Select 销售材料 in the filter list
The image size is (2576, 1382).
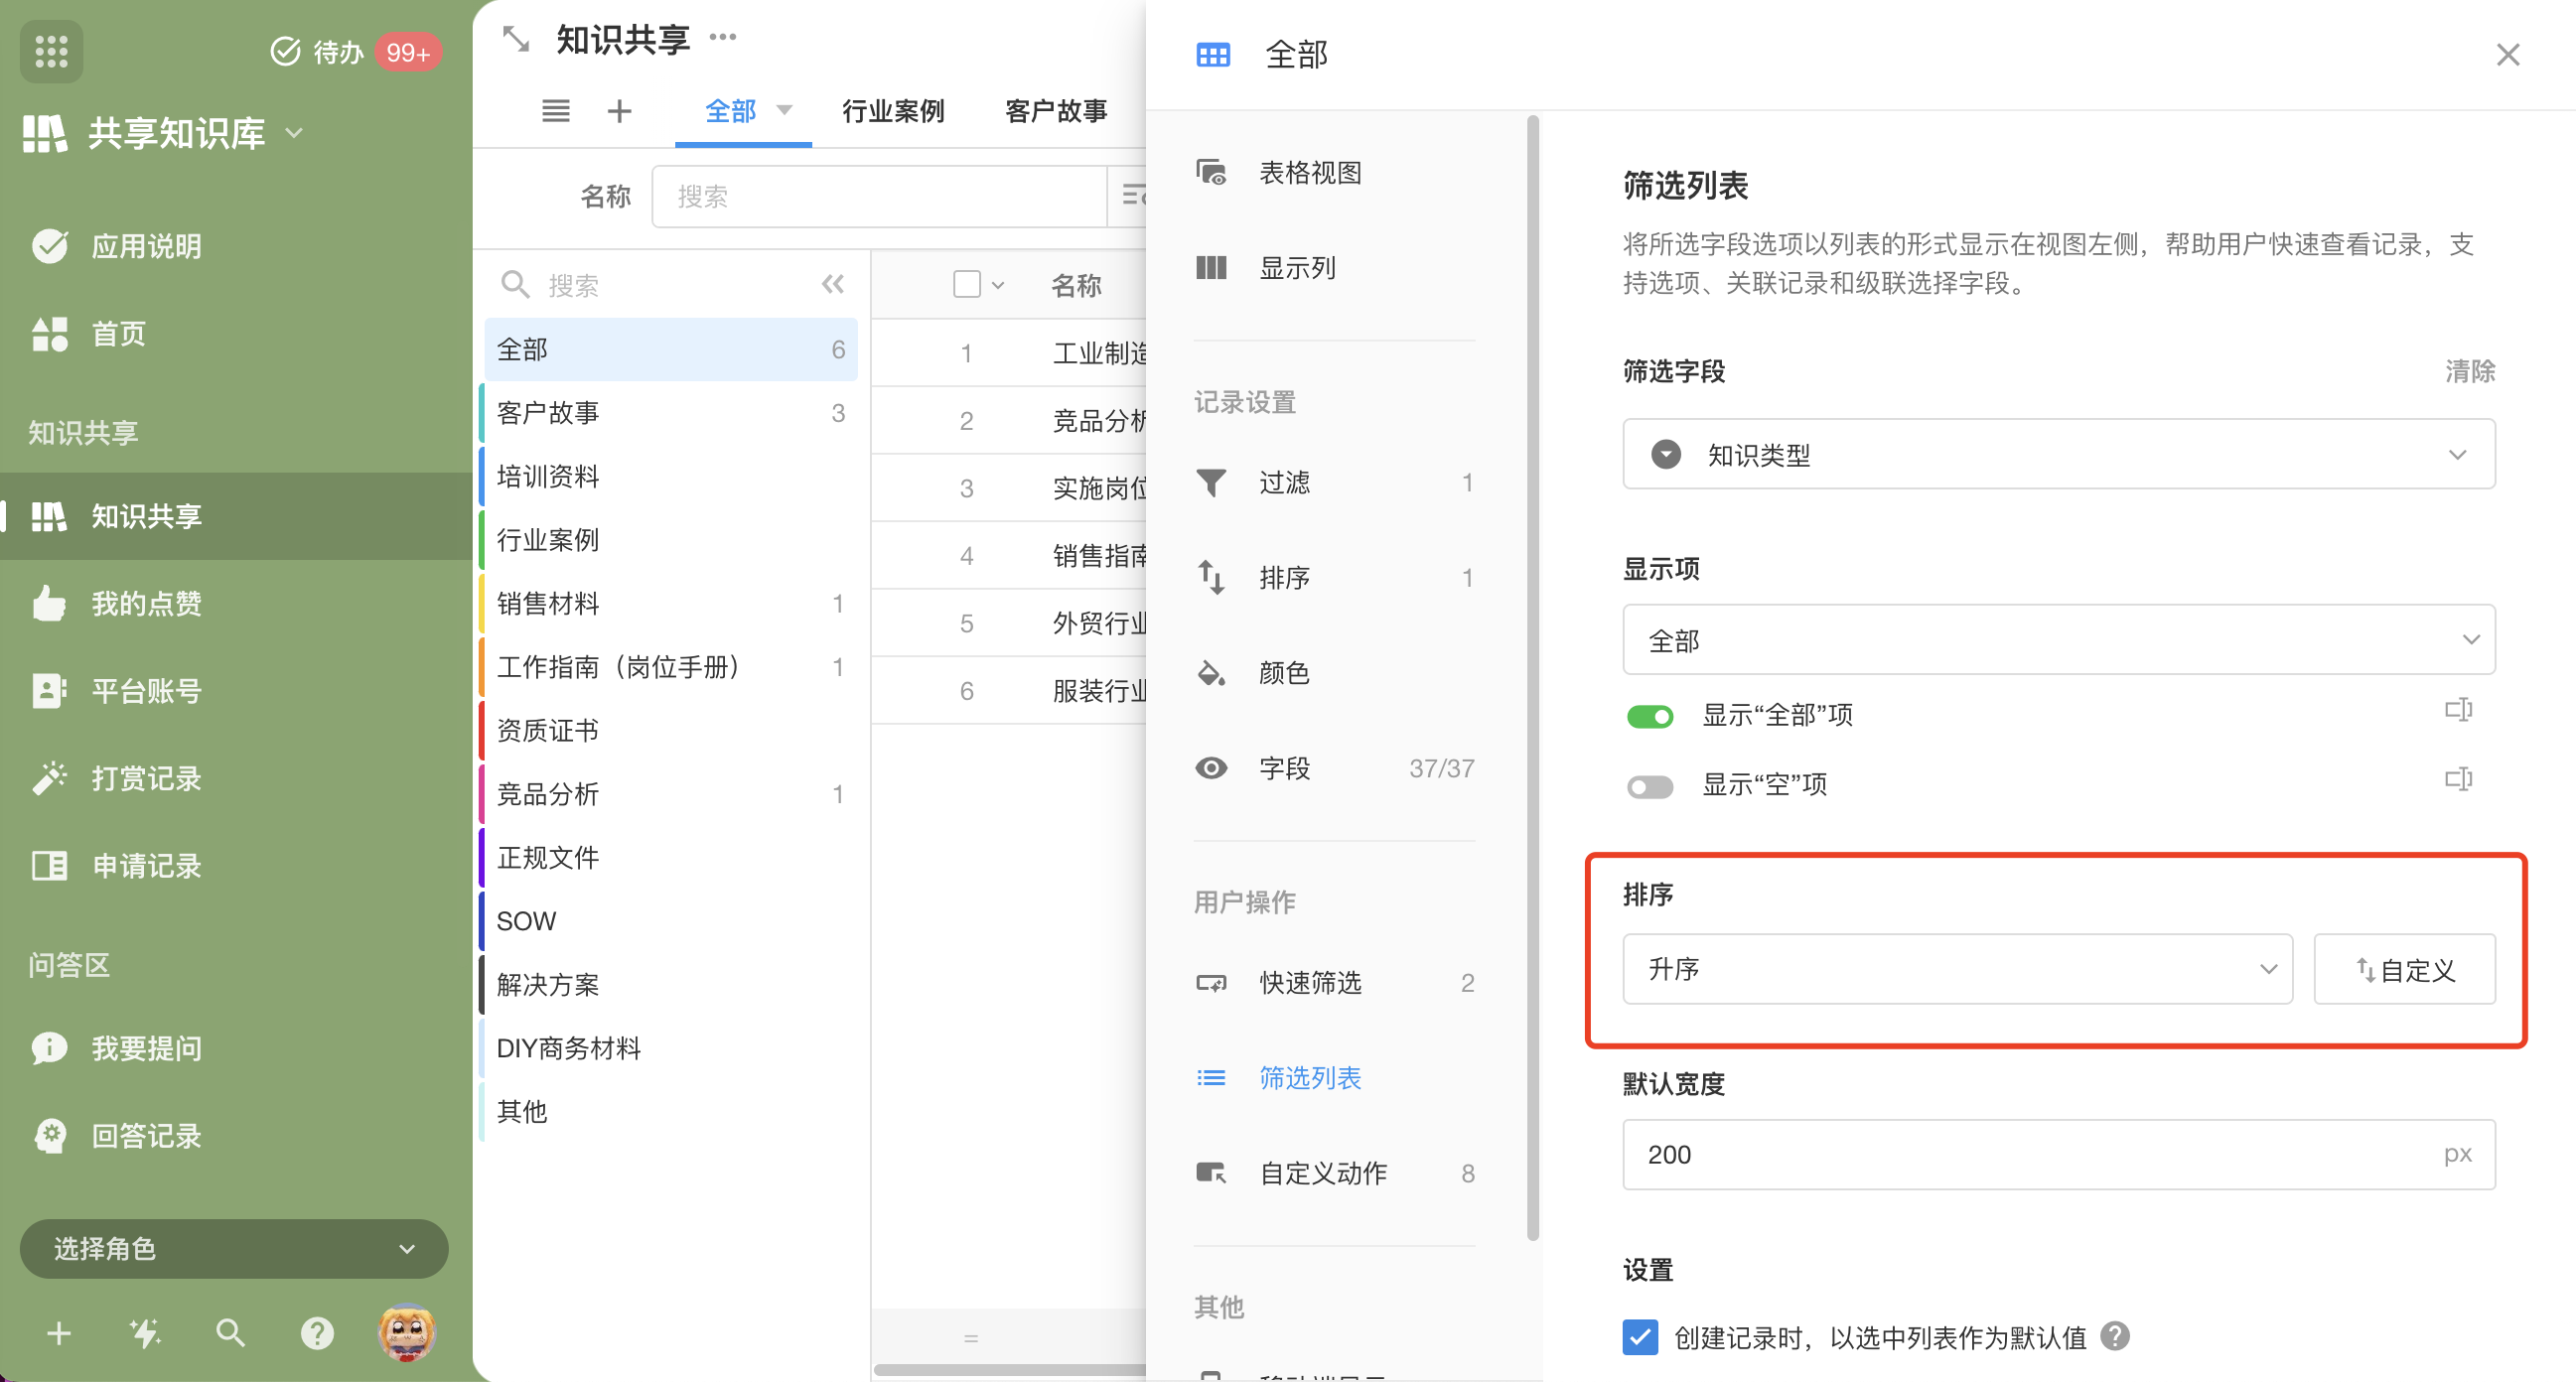(x=670, y=603)
